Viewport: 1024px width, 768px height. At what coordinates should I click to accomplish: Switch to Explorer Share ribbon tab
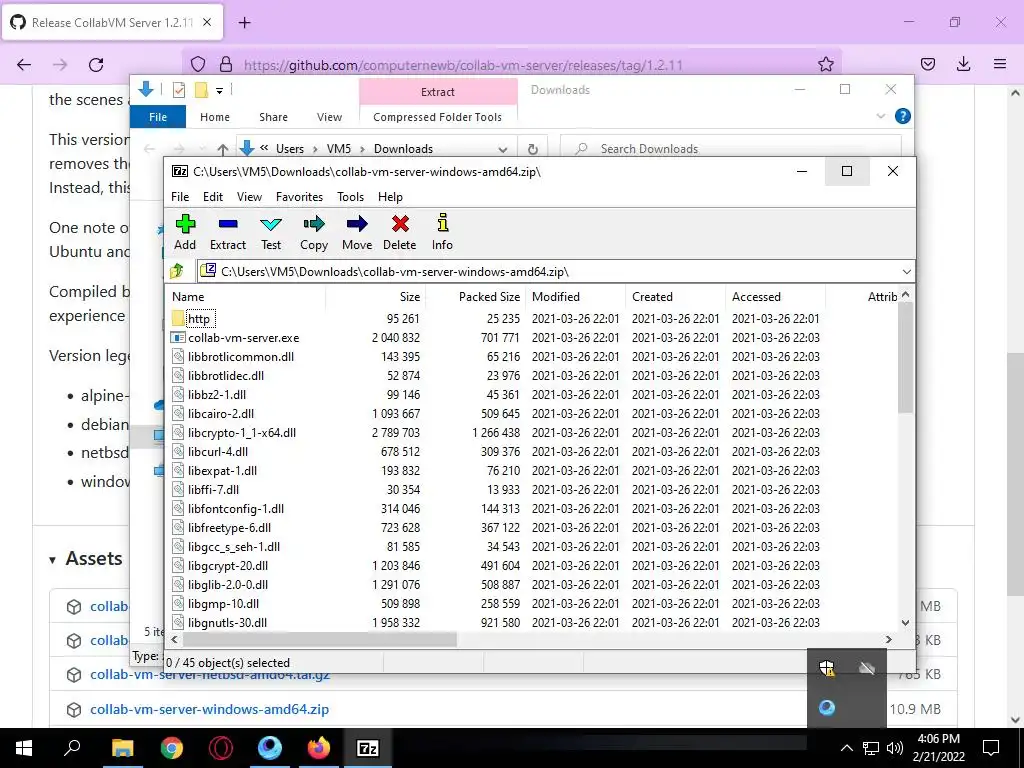[x=273, y=117]
